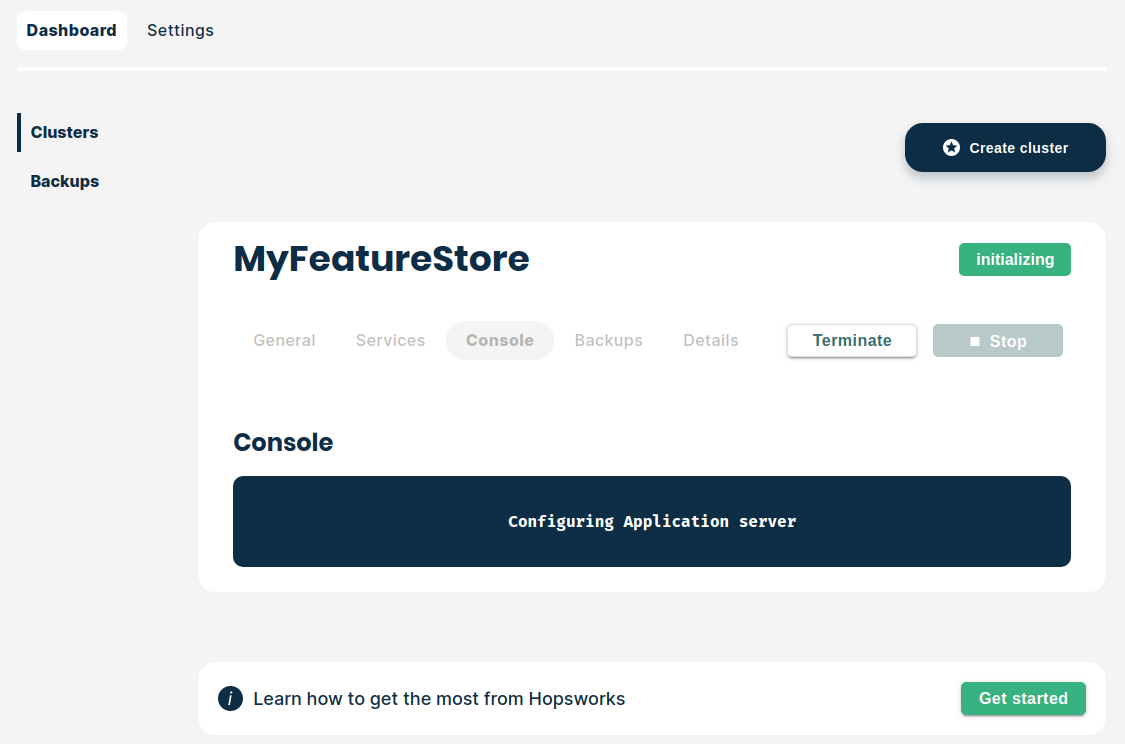This screenshot has width=1125, height=744.
Task: Select Clusters in the sidebar
Action: pos(64,132)
